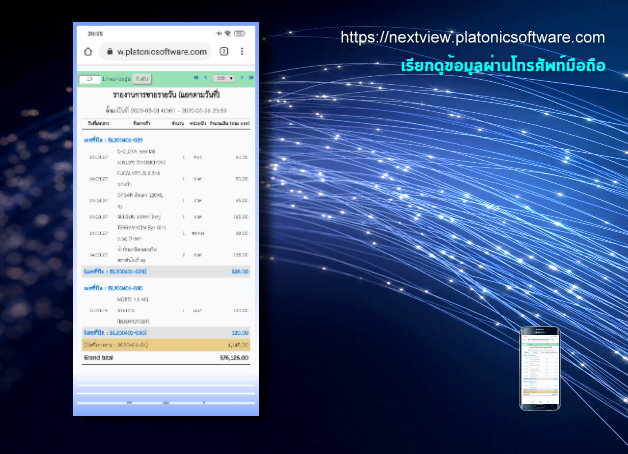Click the cyan Thai heading about mobile

click(503, 66)
